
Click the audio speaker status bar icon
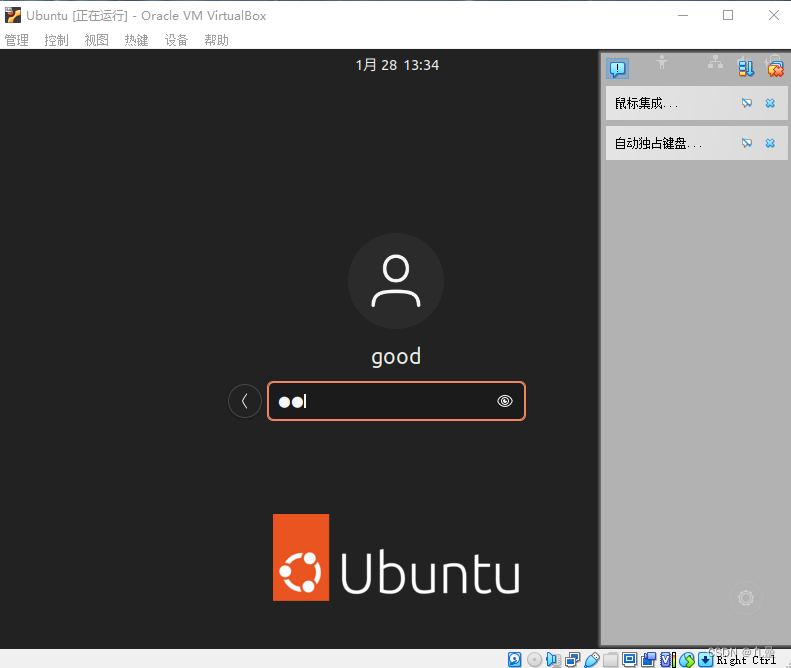[x=553, y=659]
